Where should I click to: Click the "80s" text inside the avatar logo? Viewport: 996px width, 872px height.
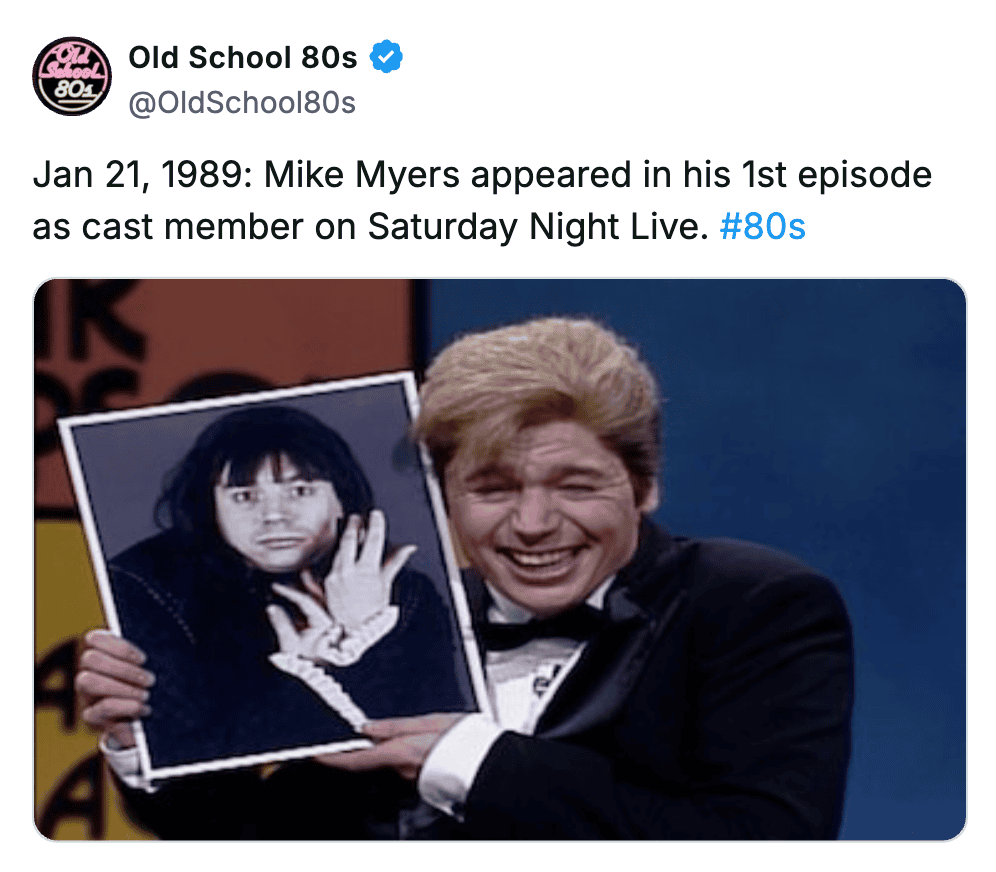[72, 90]
